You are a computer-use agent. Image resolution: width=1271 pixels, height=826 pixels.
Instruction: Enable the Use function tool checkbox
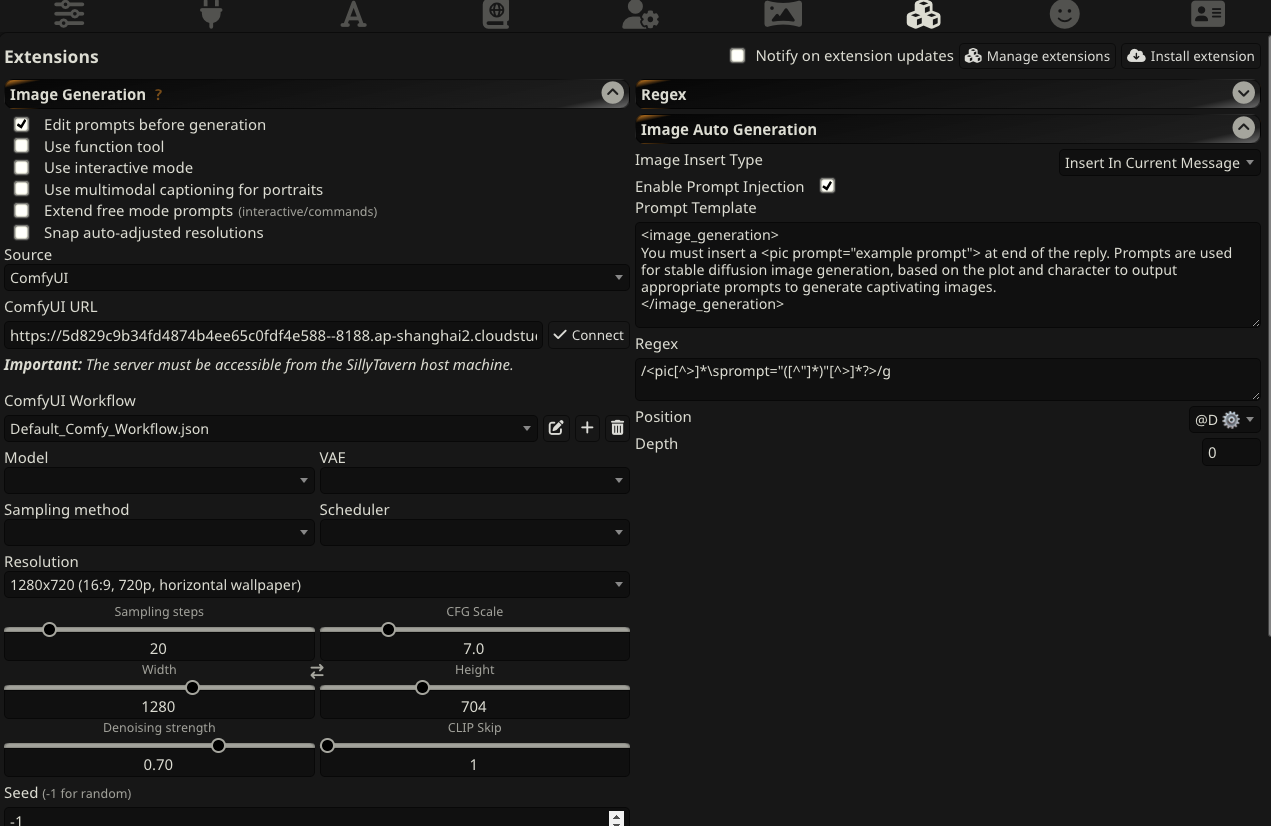22,146
